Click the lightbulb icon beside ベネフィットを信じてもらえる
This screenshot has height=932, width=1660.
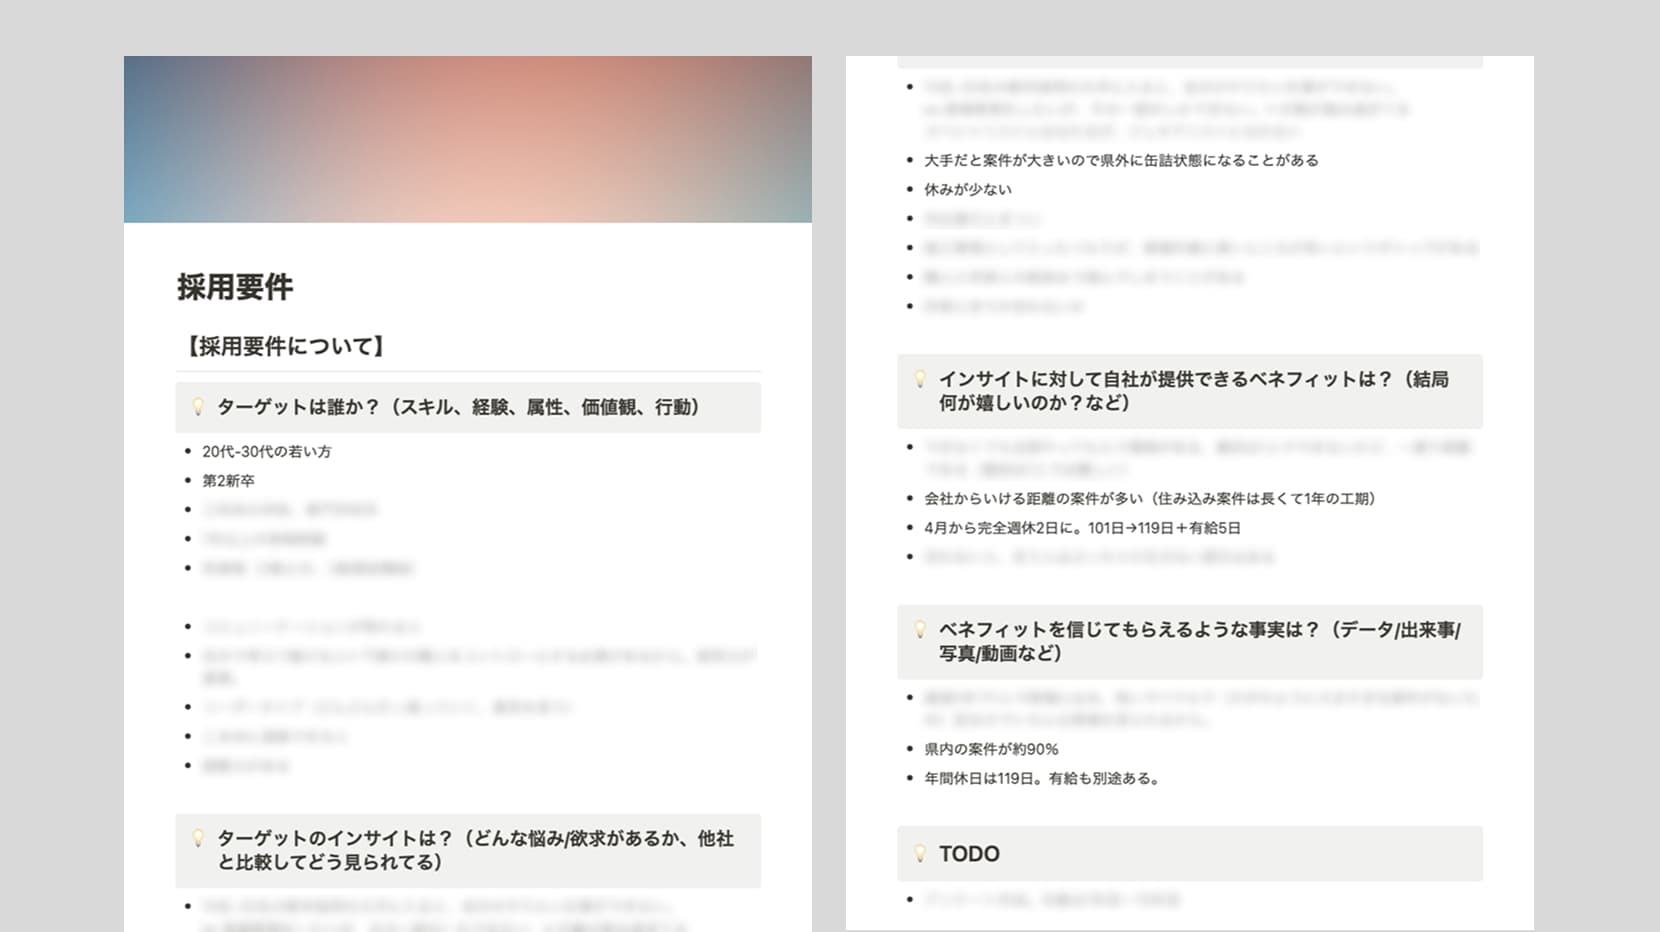[920, 629]
